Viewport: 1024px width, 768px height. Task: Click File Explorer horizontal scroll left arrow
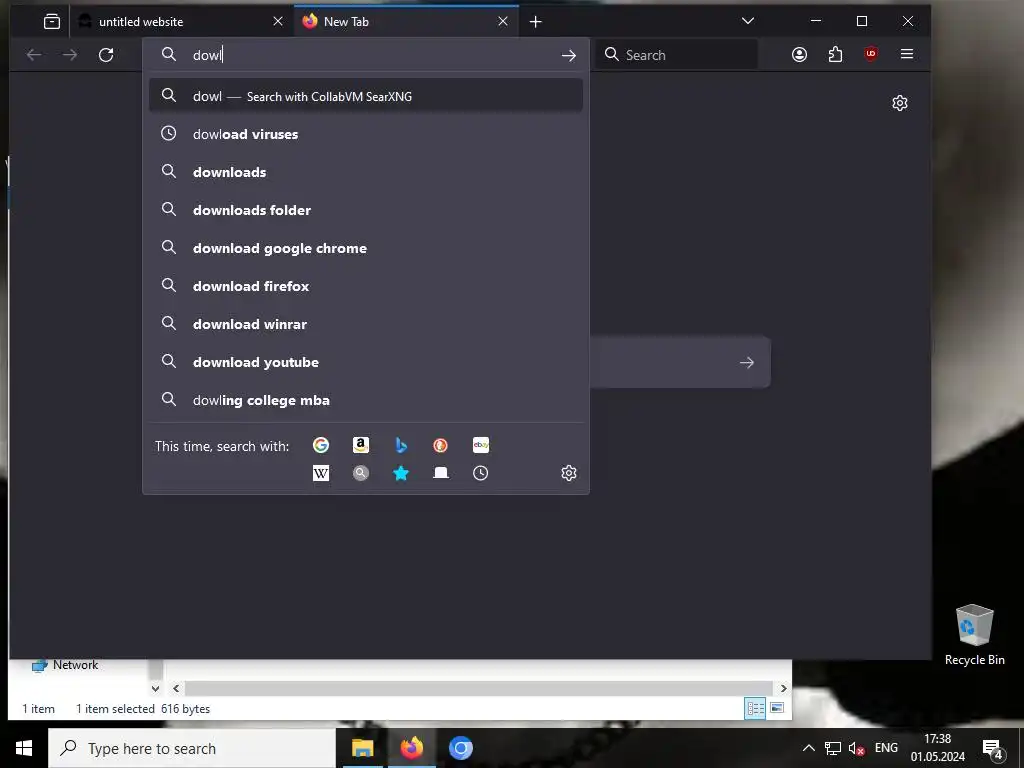click(176, 688)
